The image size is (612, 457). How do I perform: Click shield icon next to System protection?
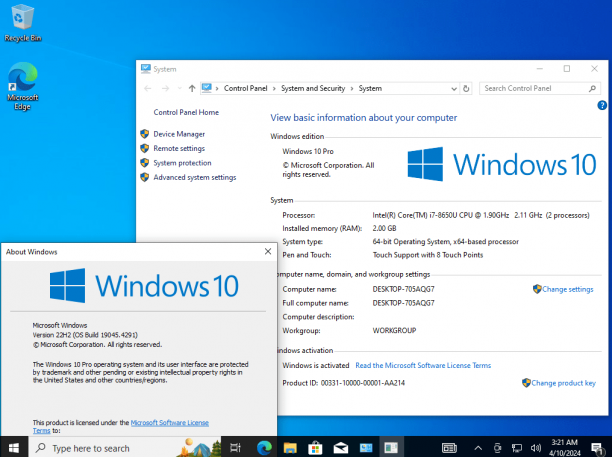145,163
